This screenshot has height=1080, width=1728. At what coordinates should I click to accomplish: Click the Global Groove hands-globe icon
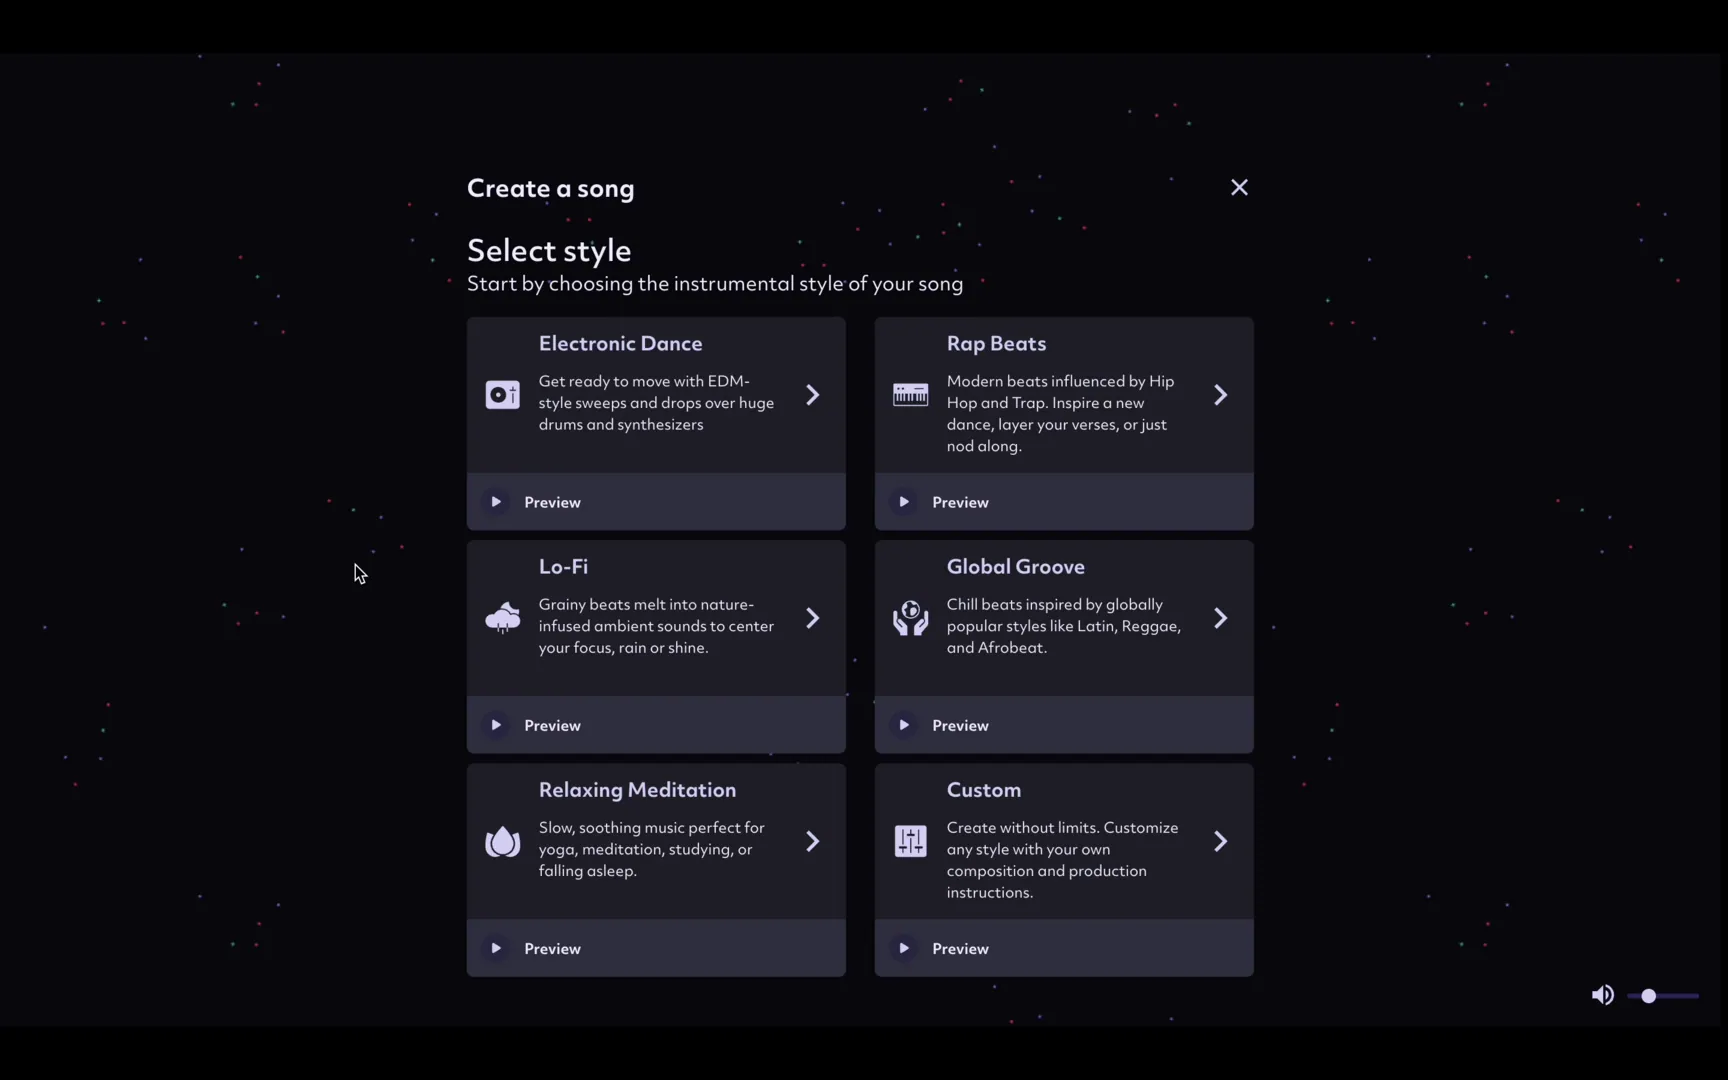coord(910,618)
